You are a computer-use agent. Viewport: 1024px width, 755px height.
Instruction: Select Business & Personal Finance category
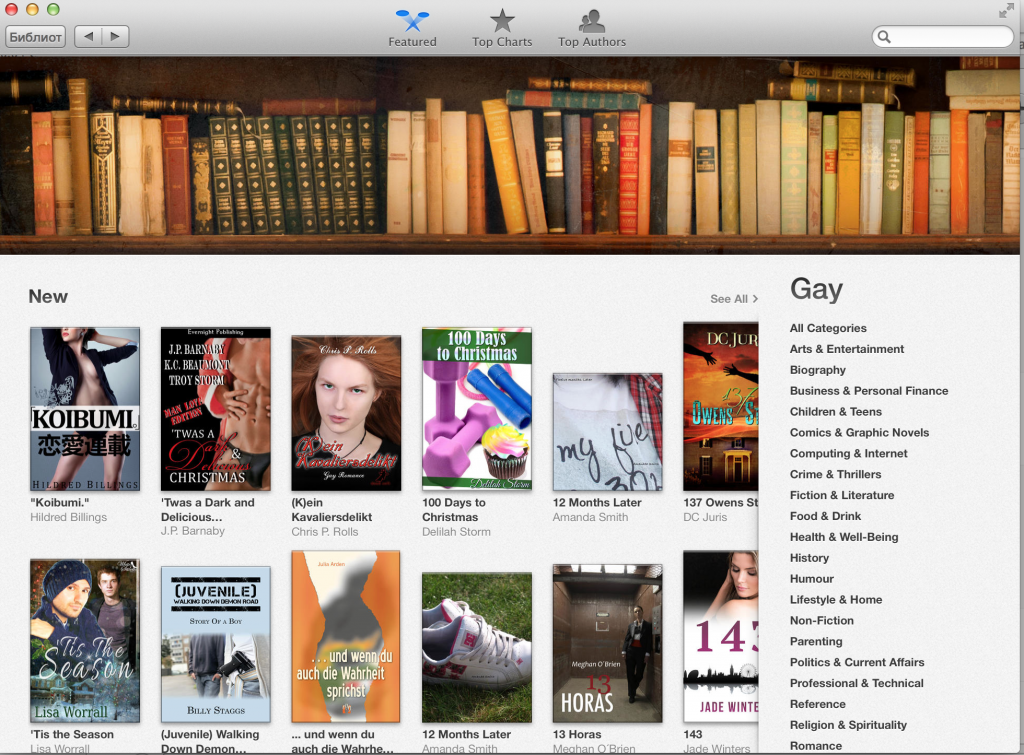click(869, 391)
